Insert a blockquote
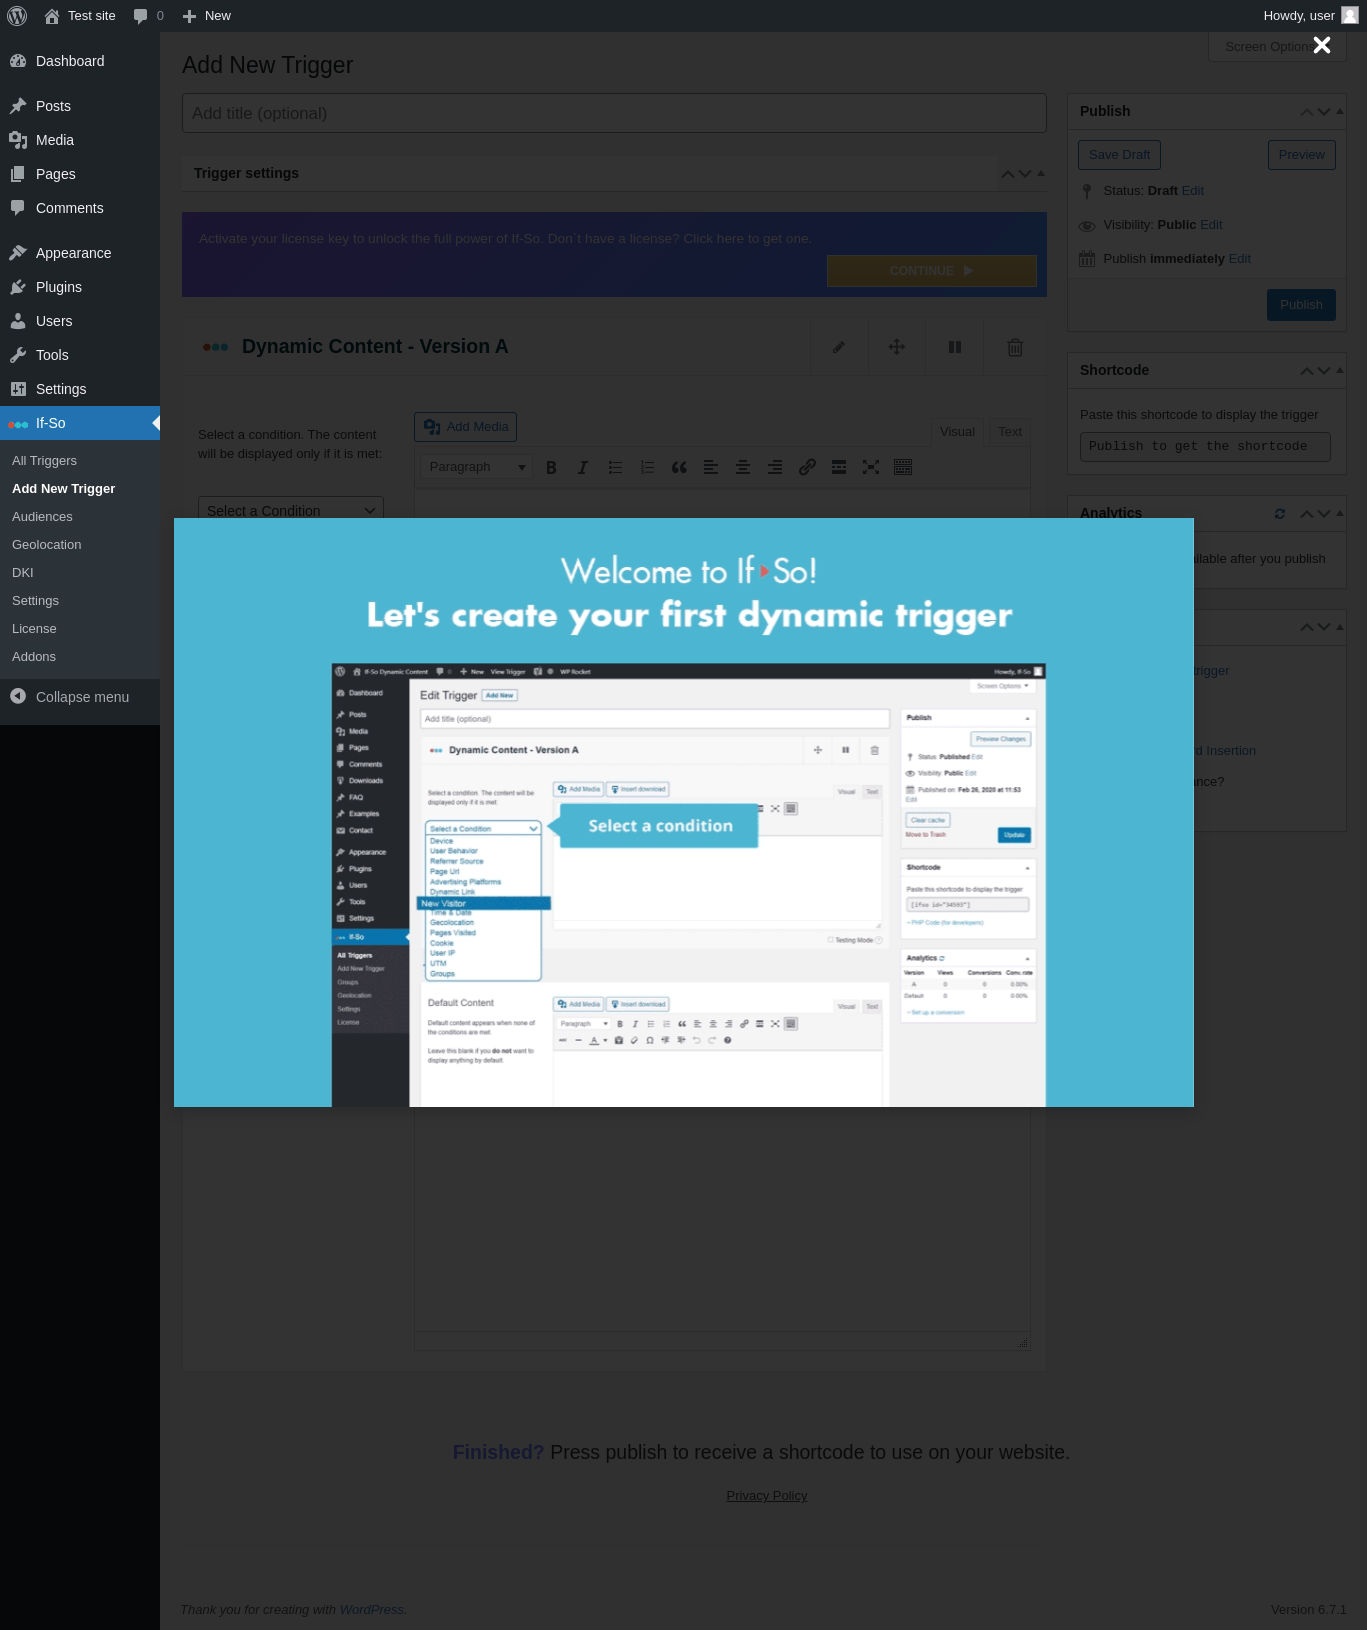Viewport: 1367px width, 1630px height. (x=679, y=467)
